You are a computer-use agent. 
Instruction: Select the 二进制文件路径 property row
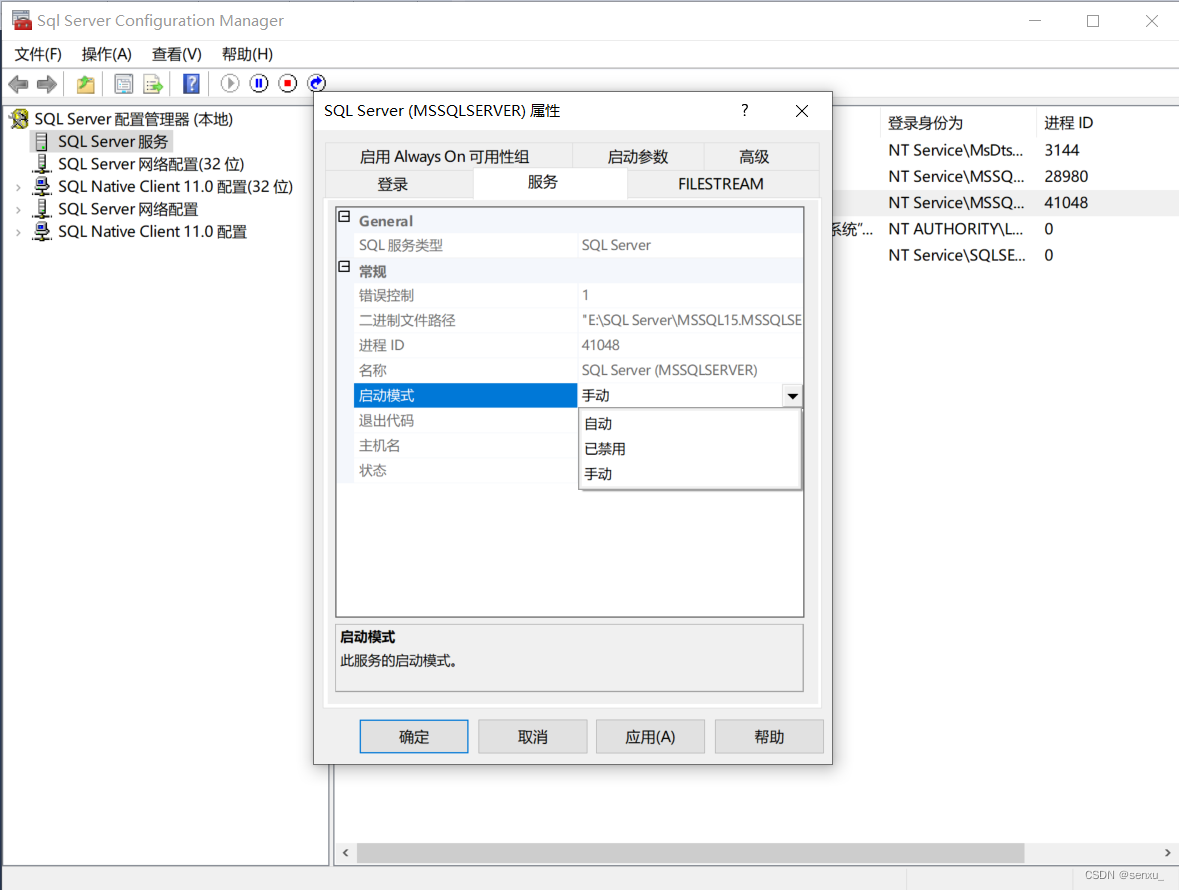click(577, 320)
